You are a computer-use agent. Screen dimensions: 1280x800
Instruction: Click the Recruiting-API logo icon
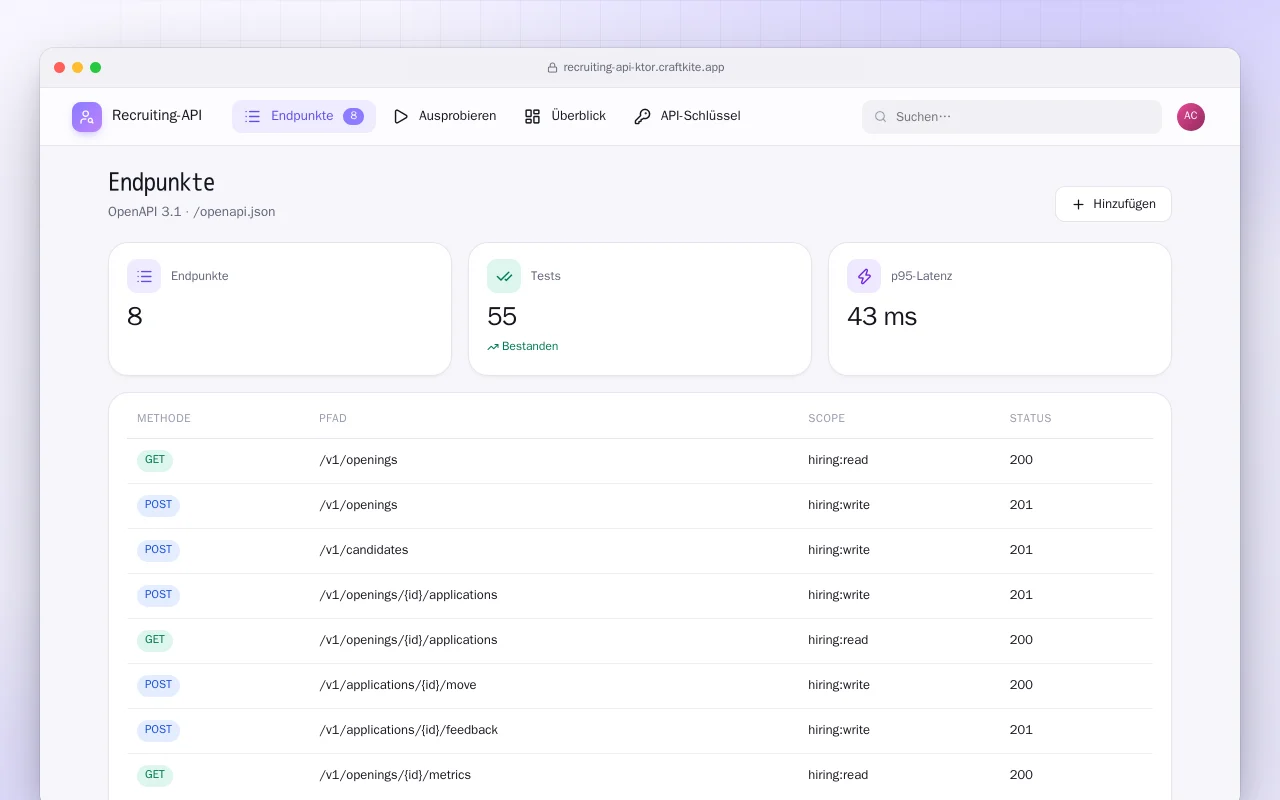point(87,117)
